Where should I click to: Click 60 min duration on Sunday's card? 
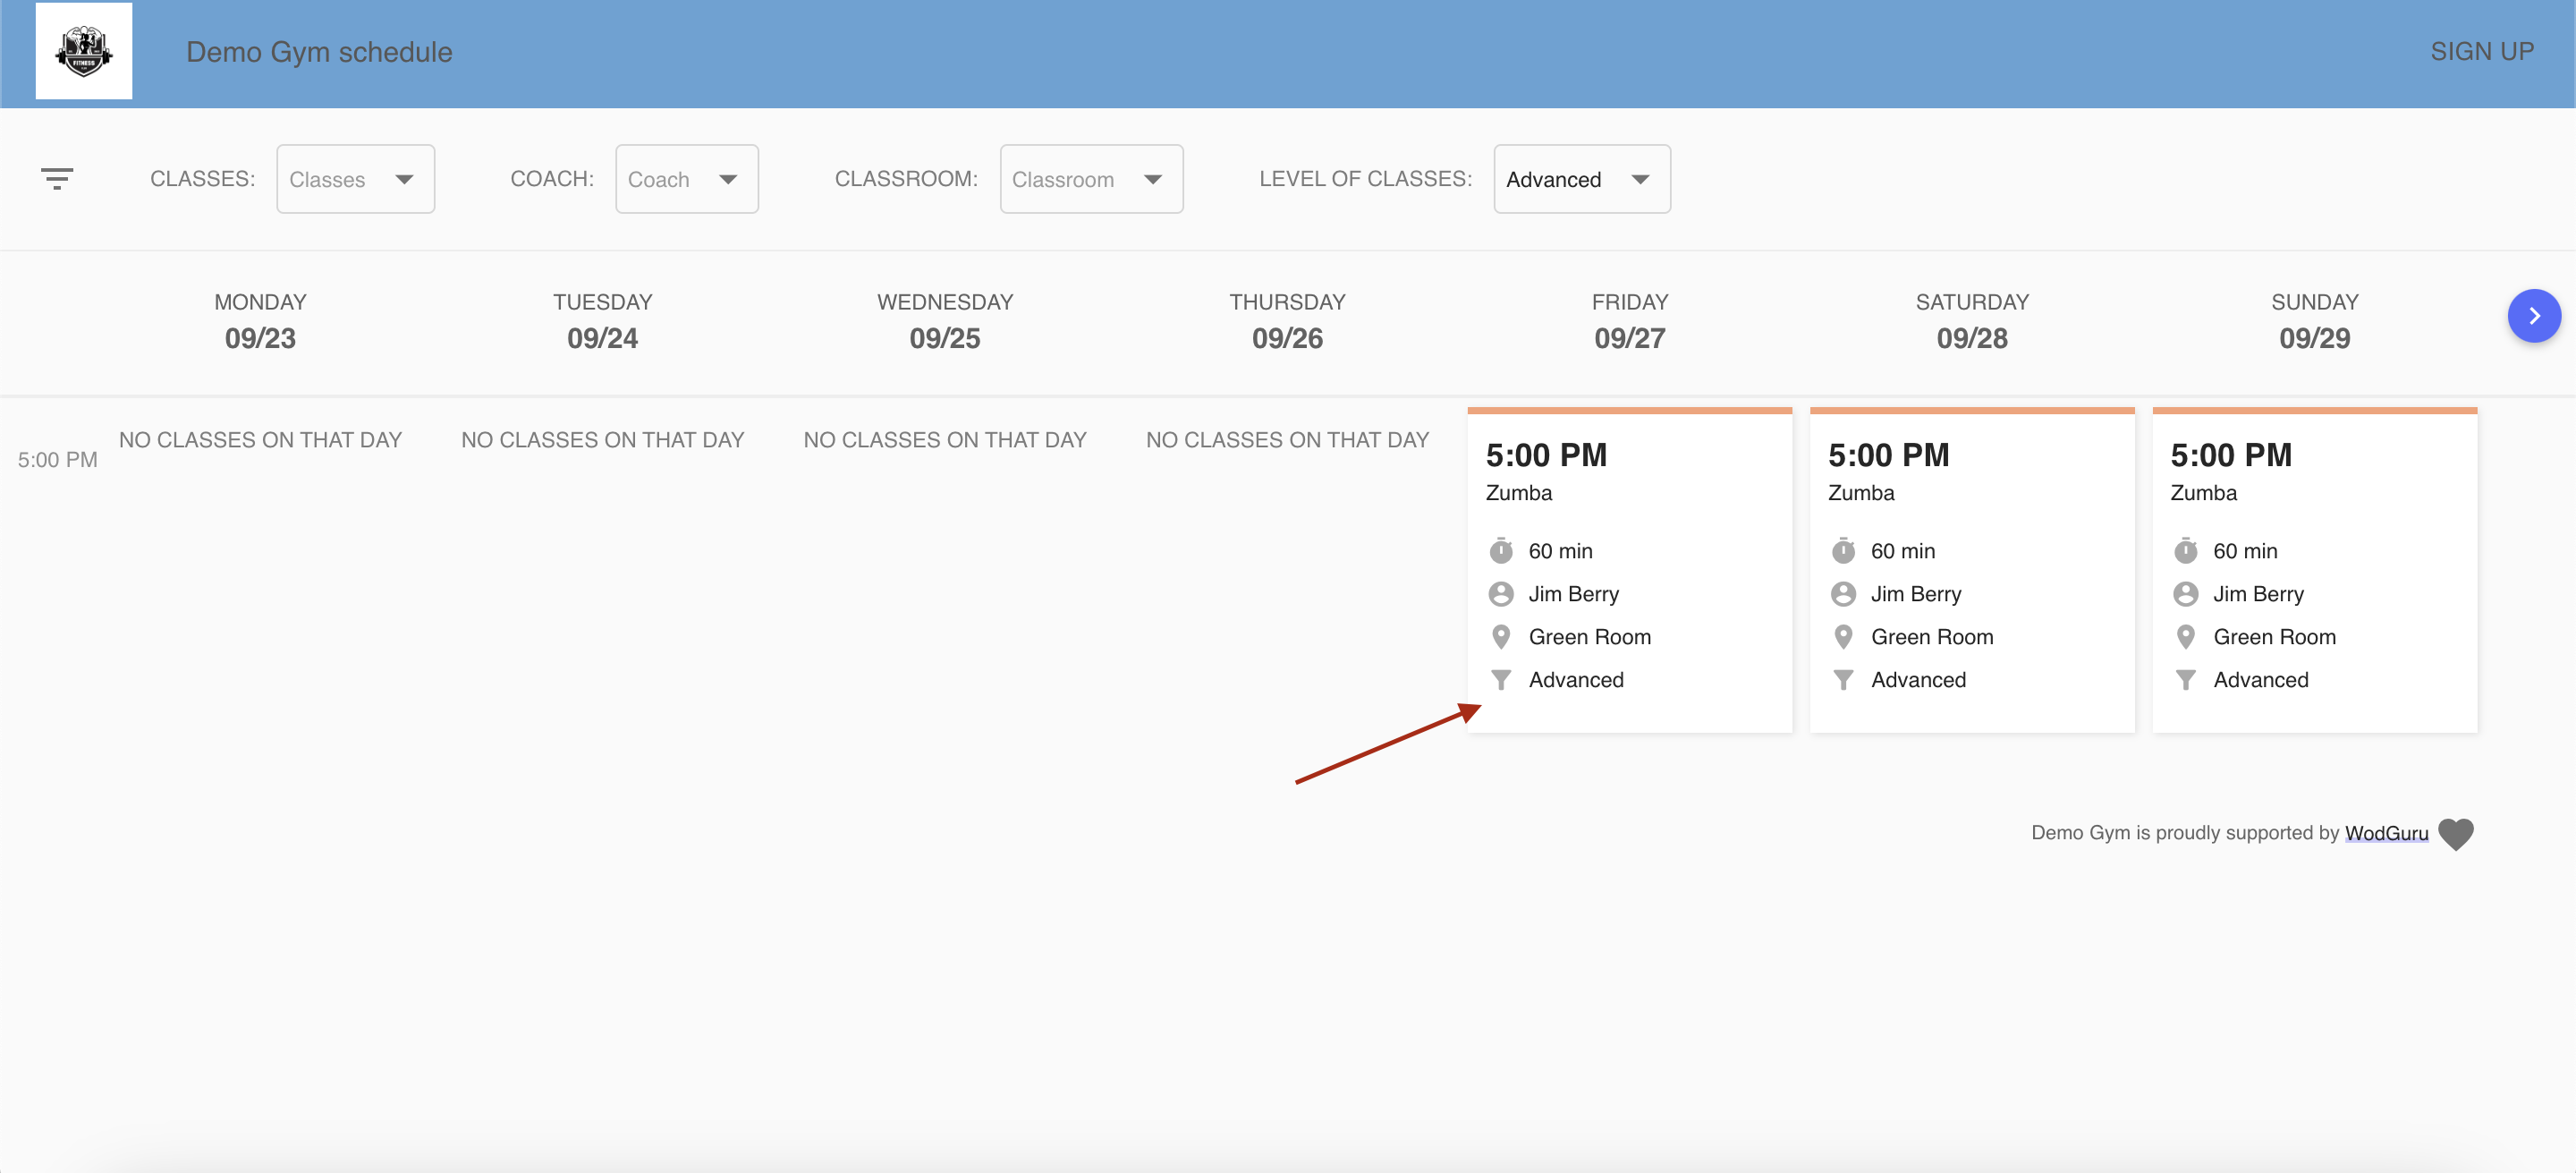2245,551
